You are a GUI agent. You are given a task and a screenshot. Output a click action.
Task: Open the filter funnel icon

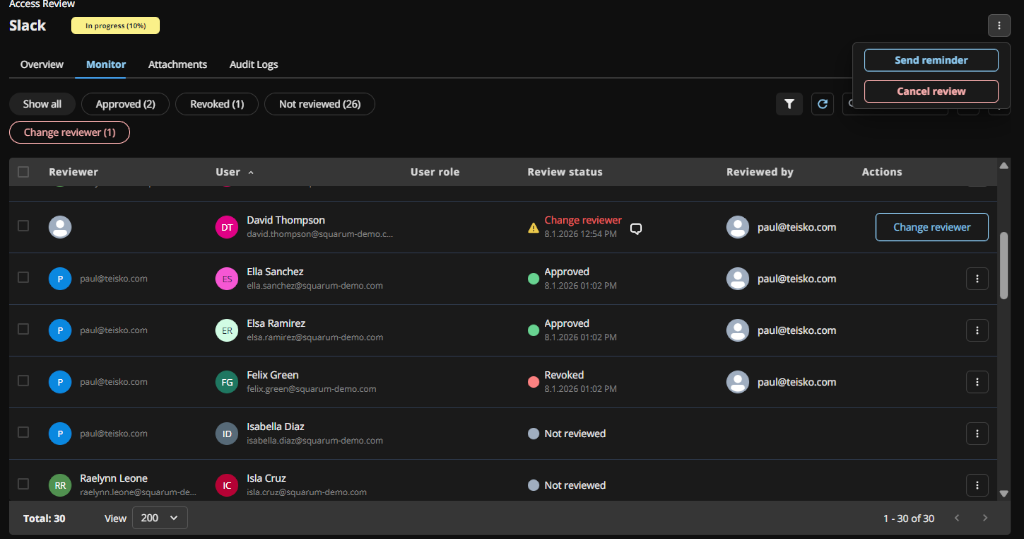point(789,104)
